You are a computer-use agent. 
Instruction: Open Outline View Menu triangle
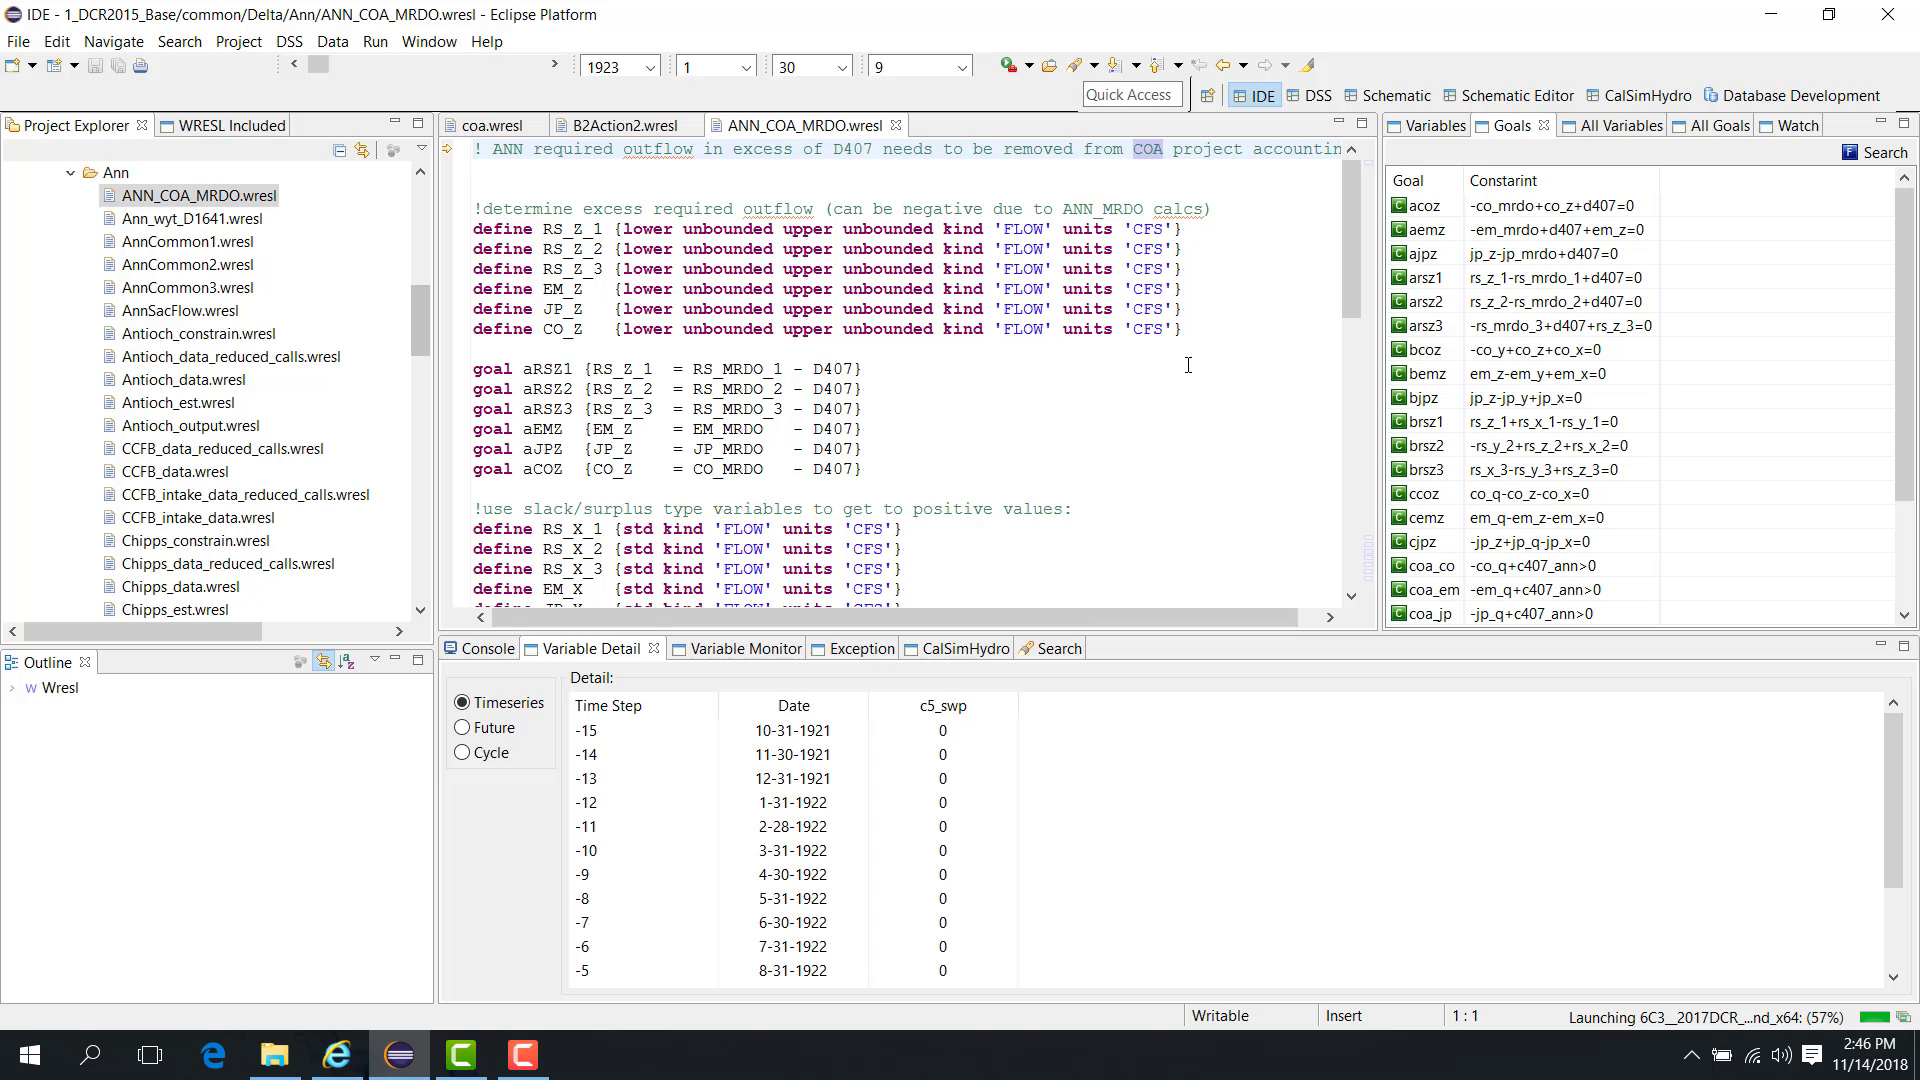click(375, 659)
